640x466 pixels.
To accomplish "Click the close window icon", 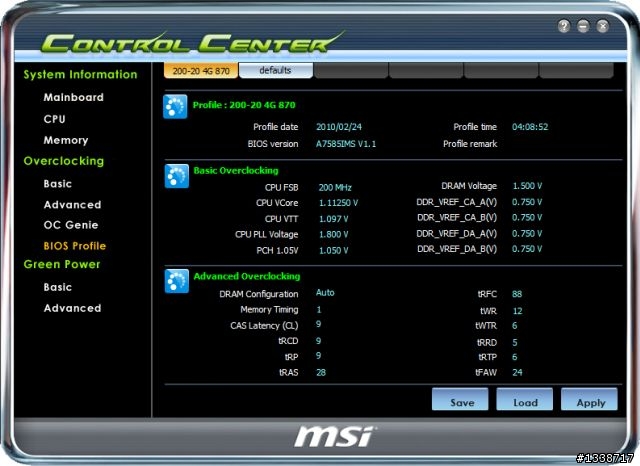I will click(x=602, y=26).
